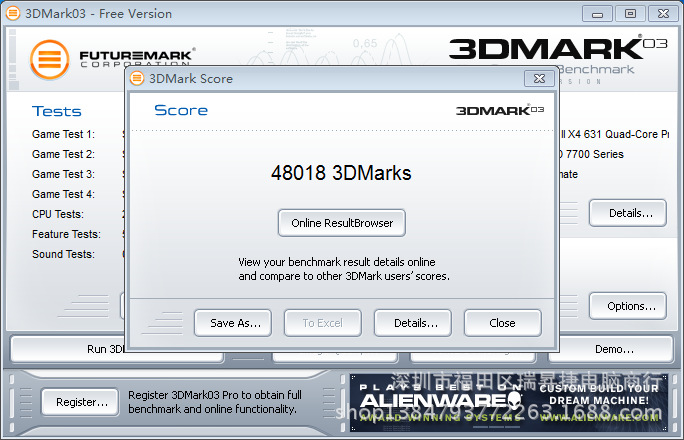
Task: Click the 3DMARK03 logo in the score dialog
Action: 500,110
